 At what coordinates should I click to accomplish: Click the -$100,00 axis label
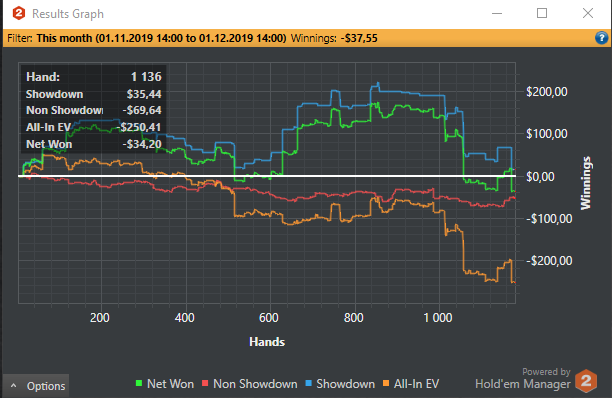(549, 219)
